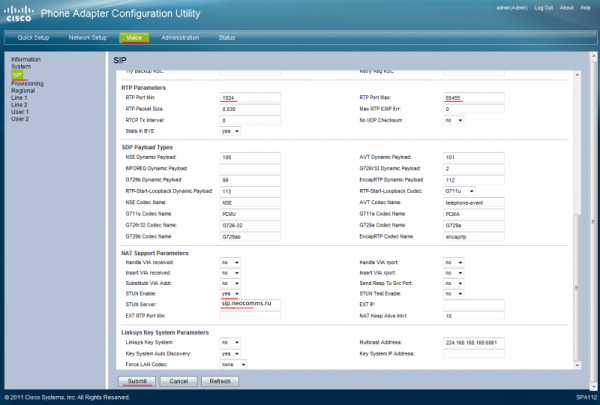Viewport: 600px width, 405px height.
Task: Switch to the Network Setup tab
Action: coord(87,37)
